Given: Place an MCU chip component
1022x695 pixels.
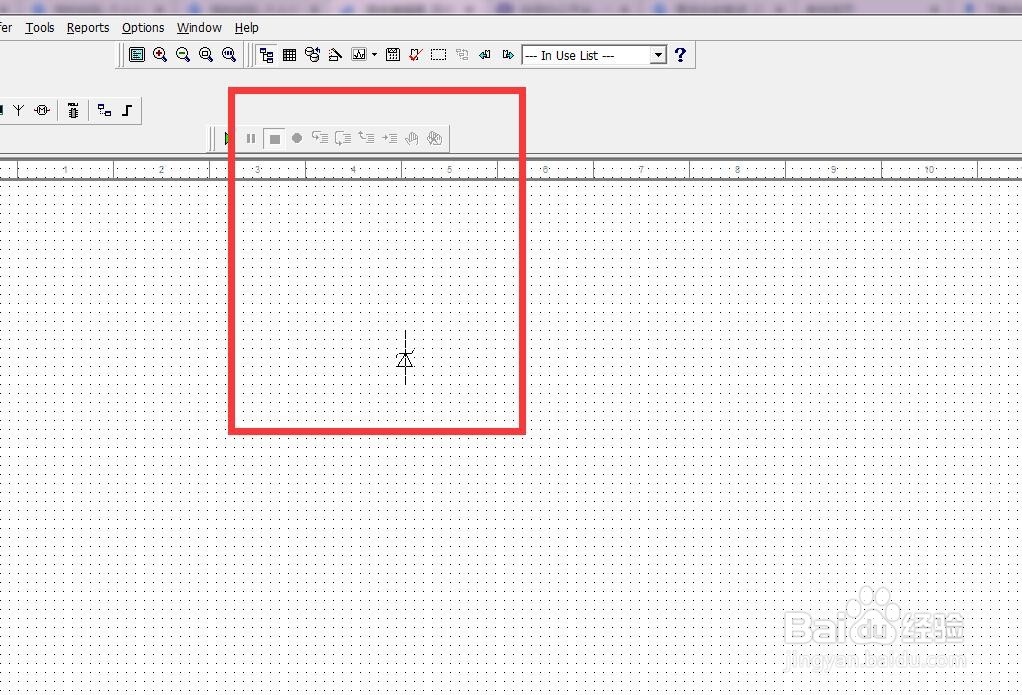Looking at the screenshot, I should tap(73, 110).
